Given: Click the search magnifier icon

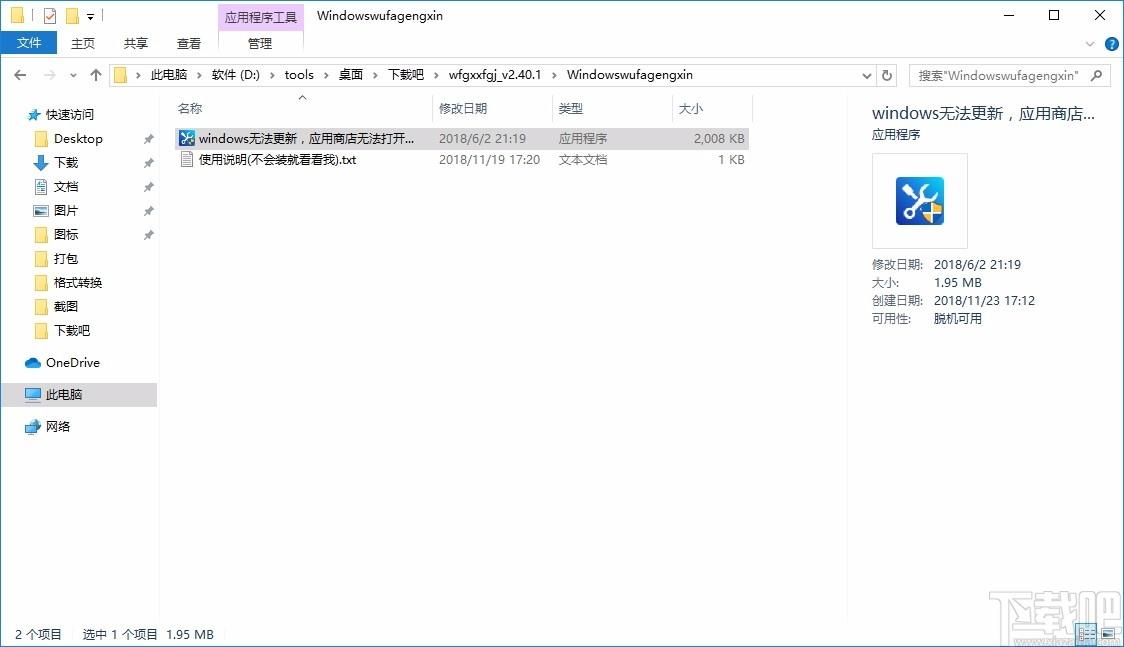Looking at the screenshot, I should [1096, 75].
